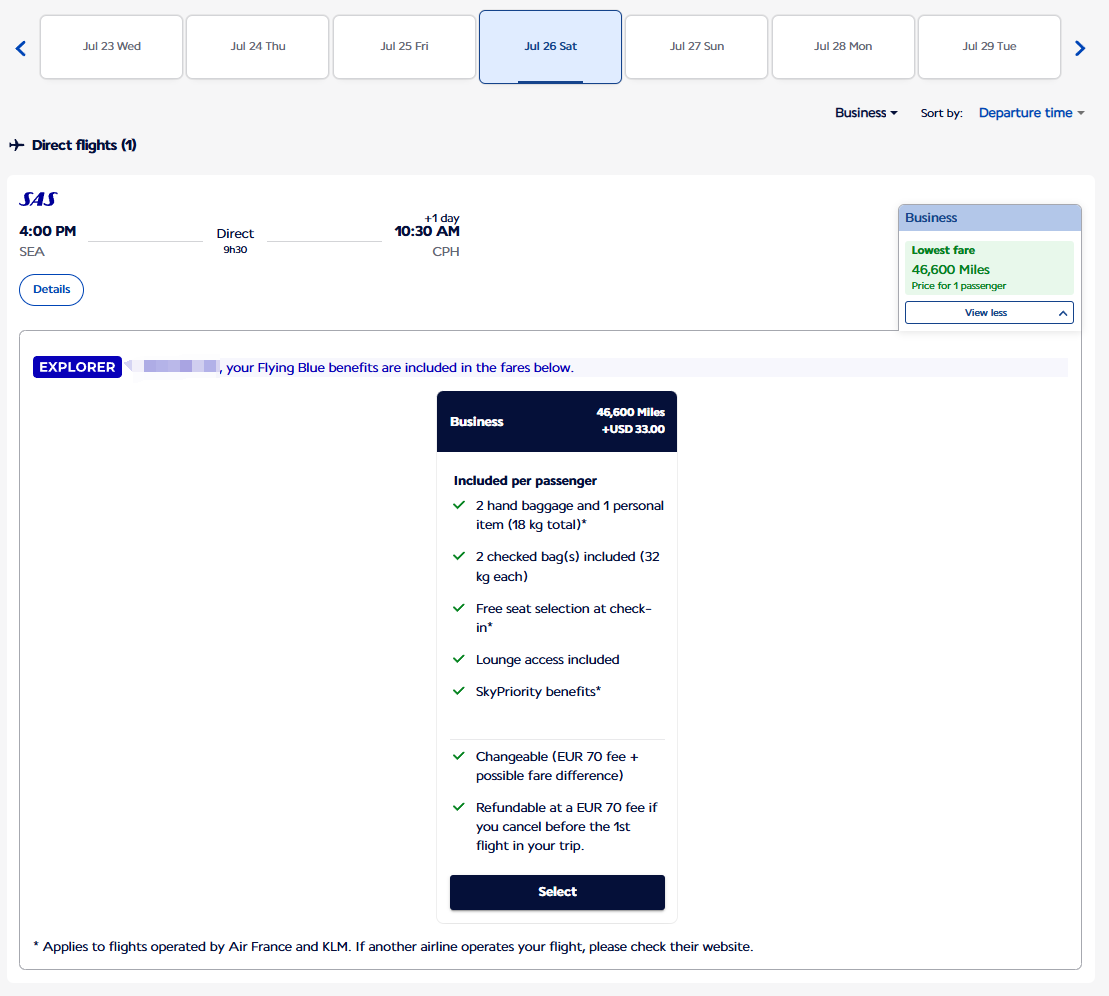Click the 'Changeable (EUR 70 fee' text
The height and width of the screenshot is (996, 1109).
click(x=557, y=766)
